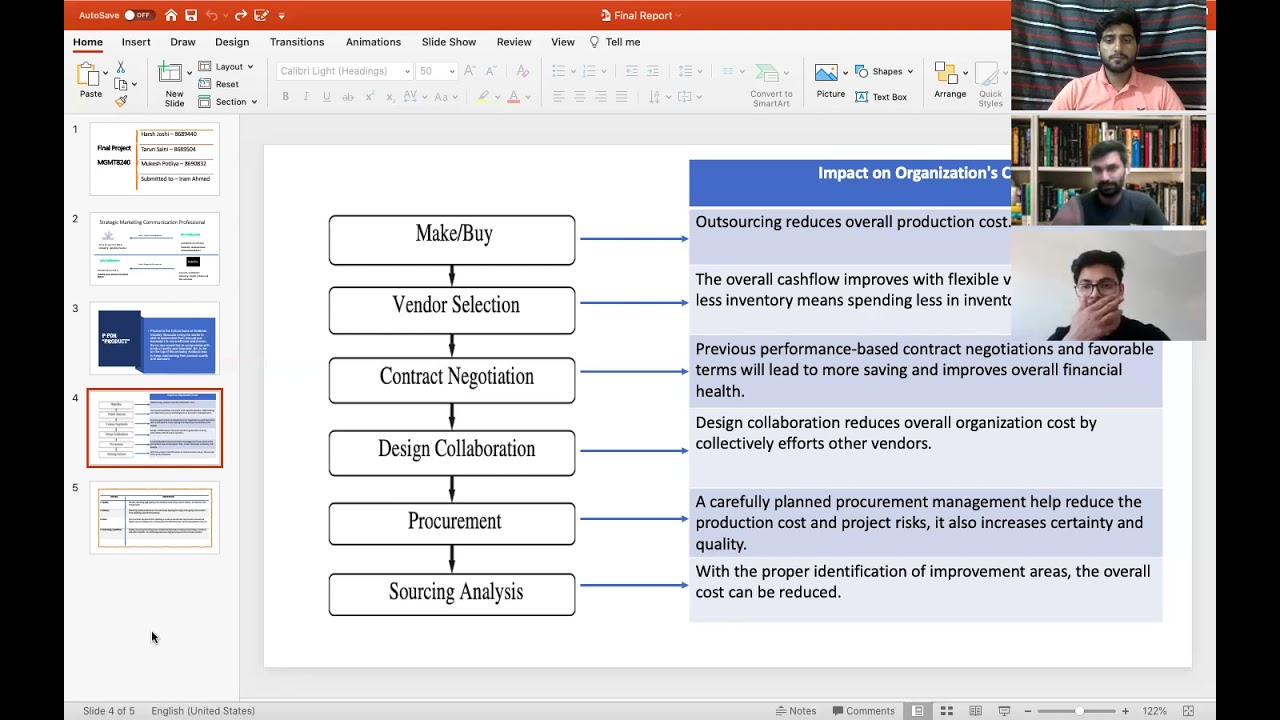Apply numbered list formatting
This screenshot has height=720, width=1280.
(590, 71)
